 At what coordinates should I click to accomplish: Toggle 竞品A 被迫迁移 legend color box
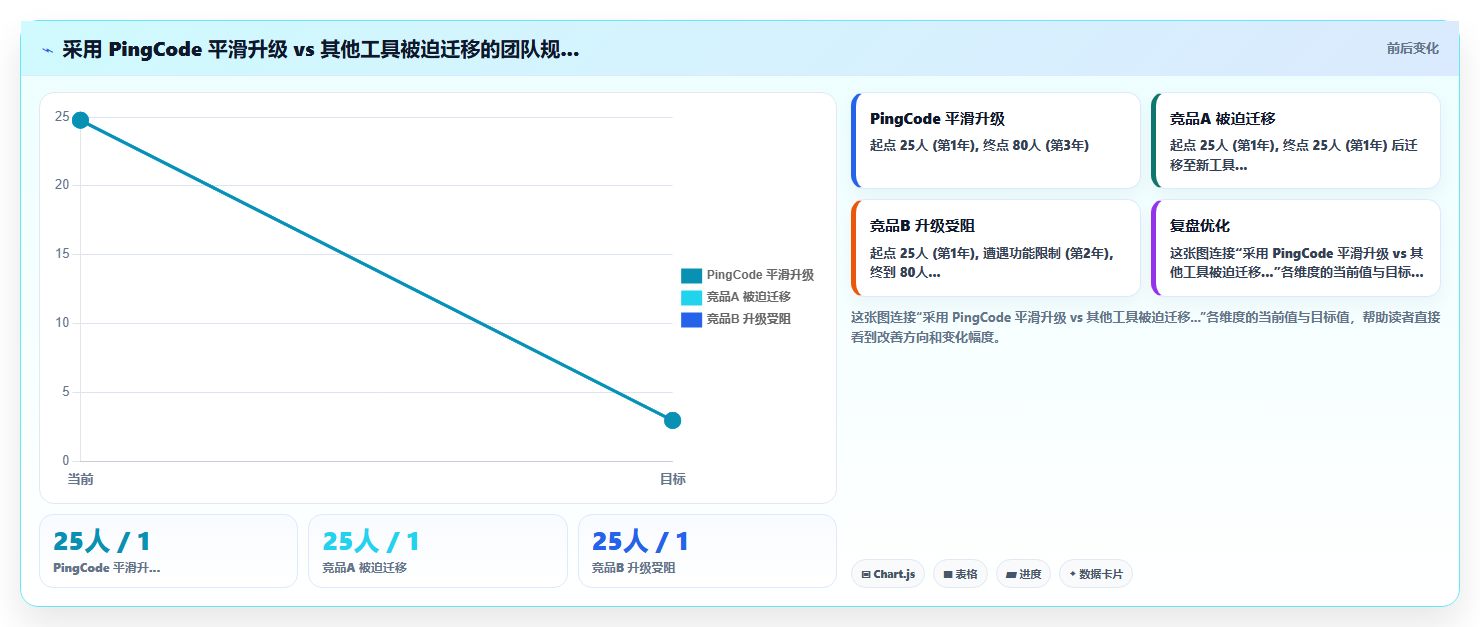tap(691, 297)
